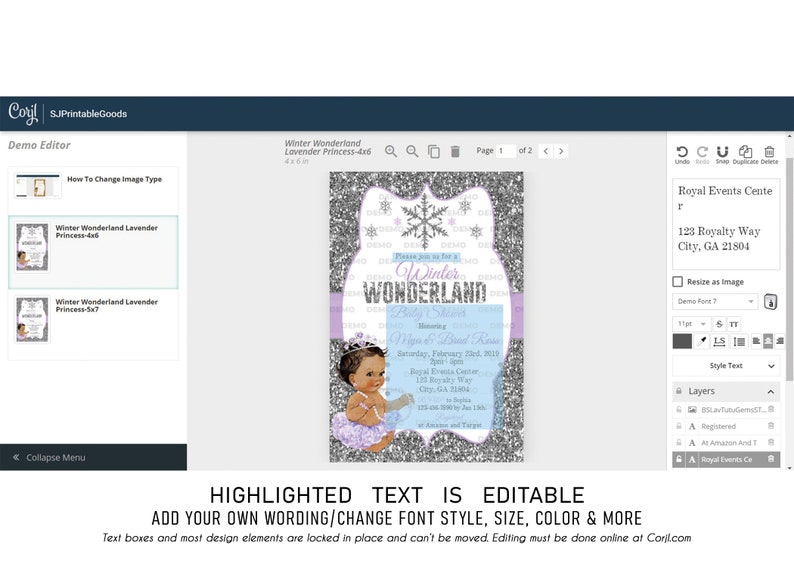The height and width of the screenshot is (567, 794).
Task: Click the How To Change Image Type thumbnail
Action: (37, 186)
